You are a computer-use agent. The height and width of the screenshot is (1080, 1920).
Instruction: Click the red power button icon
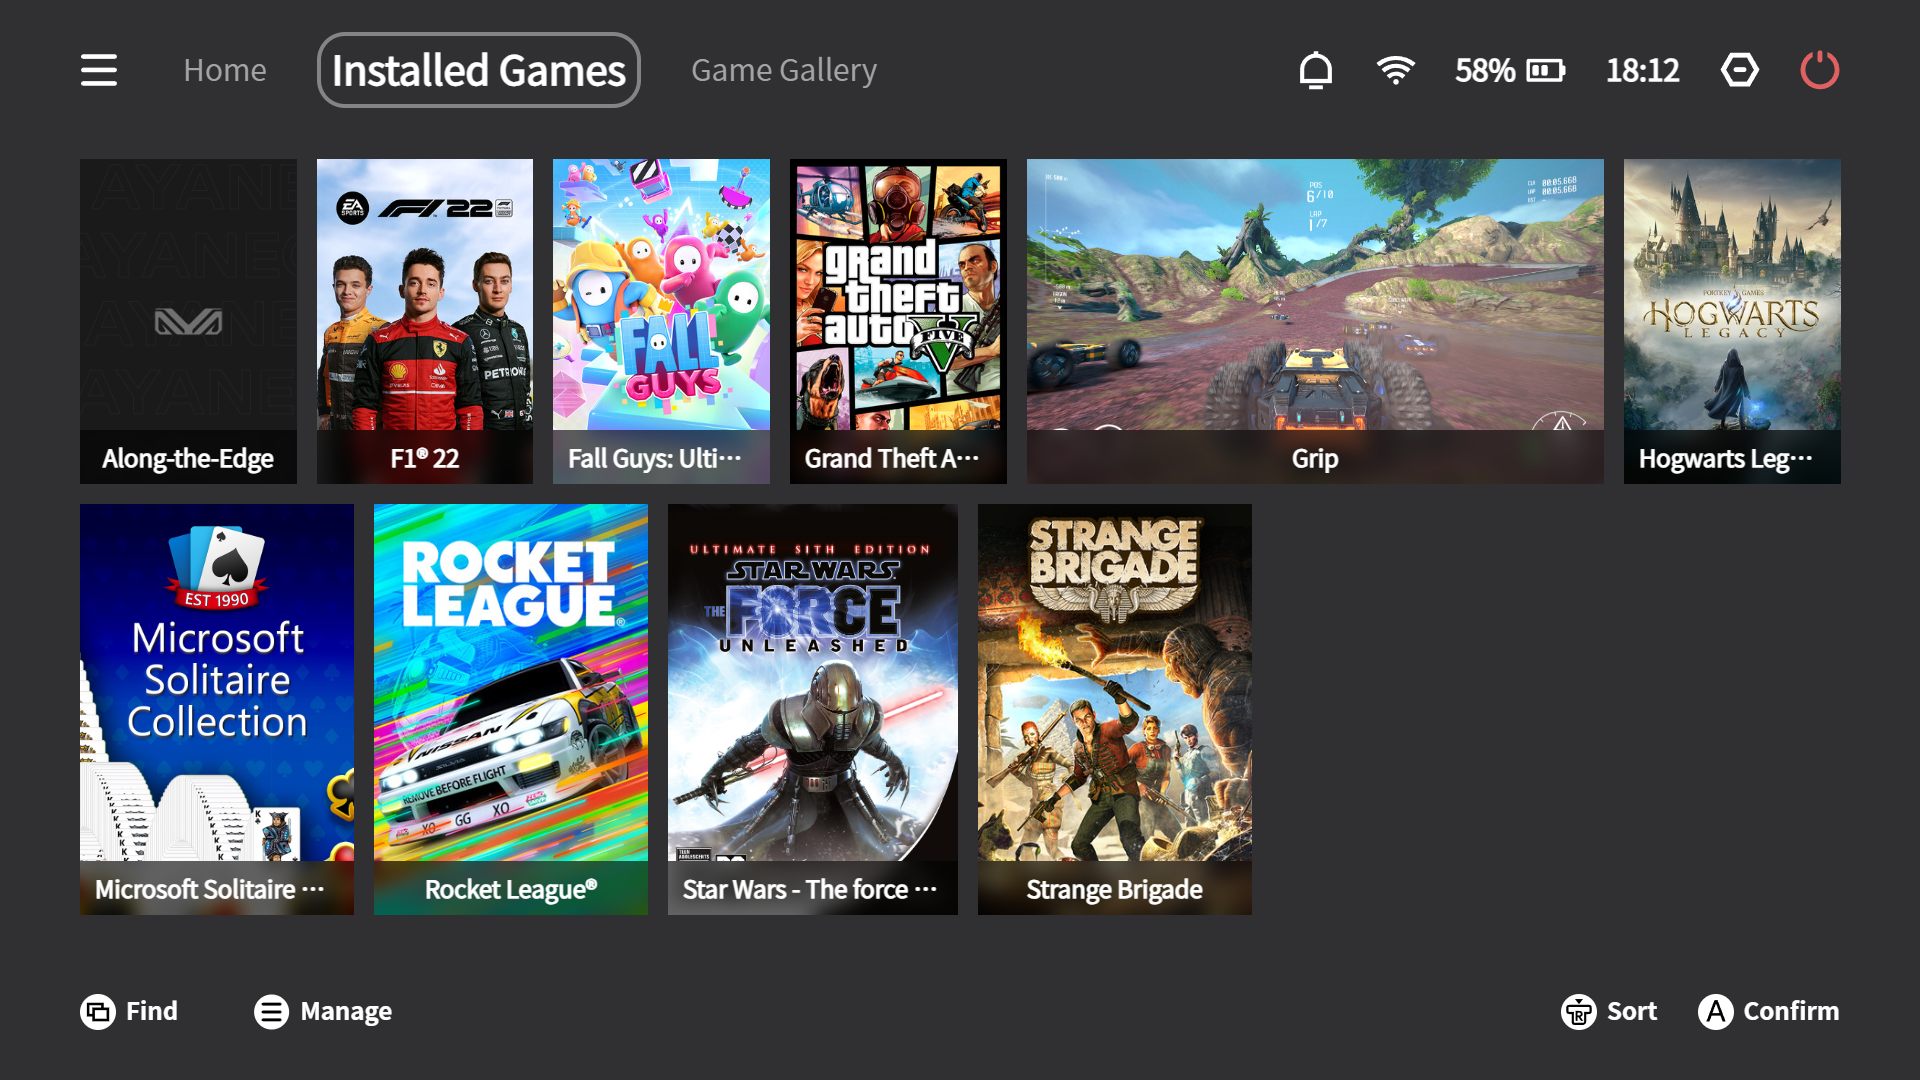coord(1820,70)
